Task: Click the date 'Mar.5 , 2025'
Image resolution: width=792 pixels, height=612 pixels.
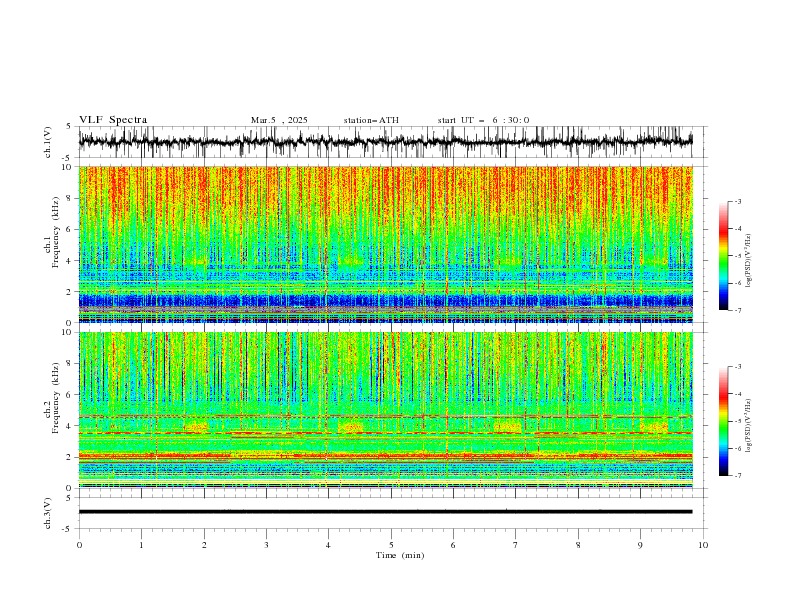Action: click(x=279, y=120)
